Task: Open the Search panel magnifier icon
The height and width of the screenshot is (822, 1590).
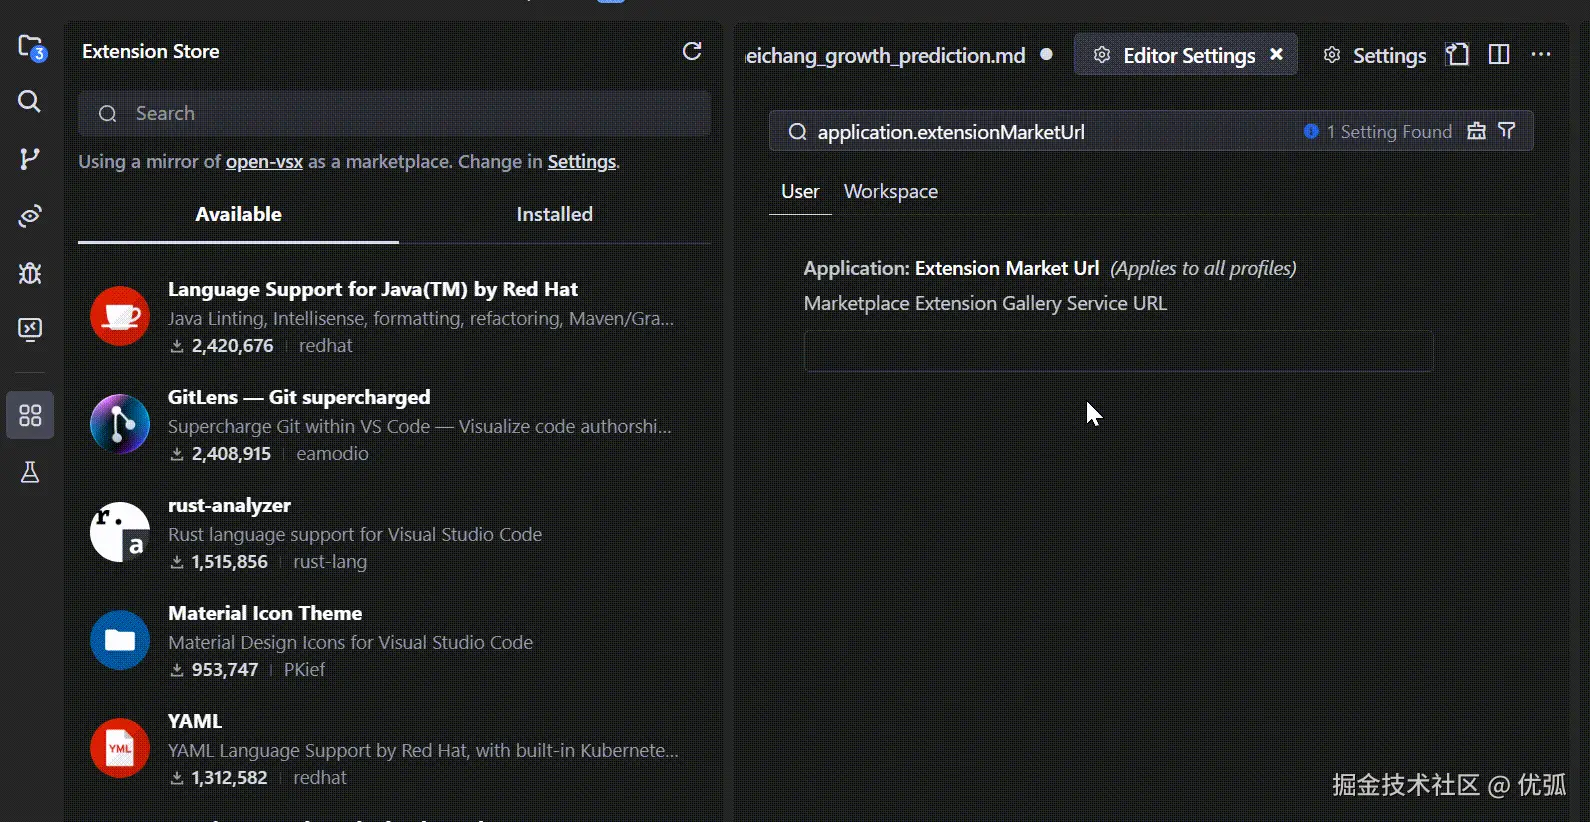Action: (x=30, y=101)
